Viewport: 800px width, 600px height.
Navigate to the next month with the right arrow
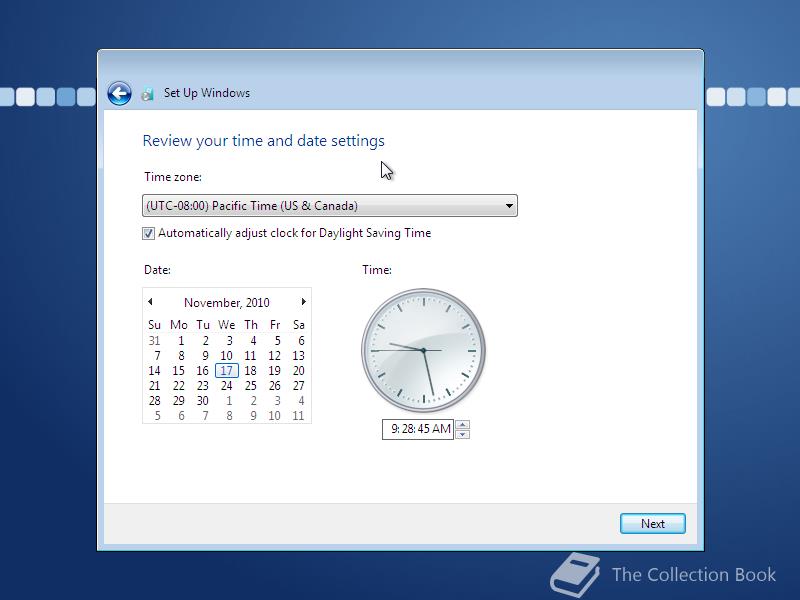pyautogui.click(x=303, y=301)
